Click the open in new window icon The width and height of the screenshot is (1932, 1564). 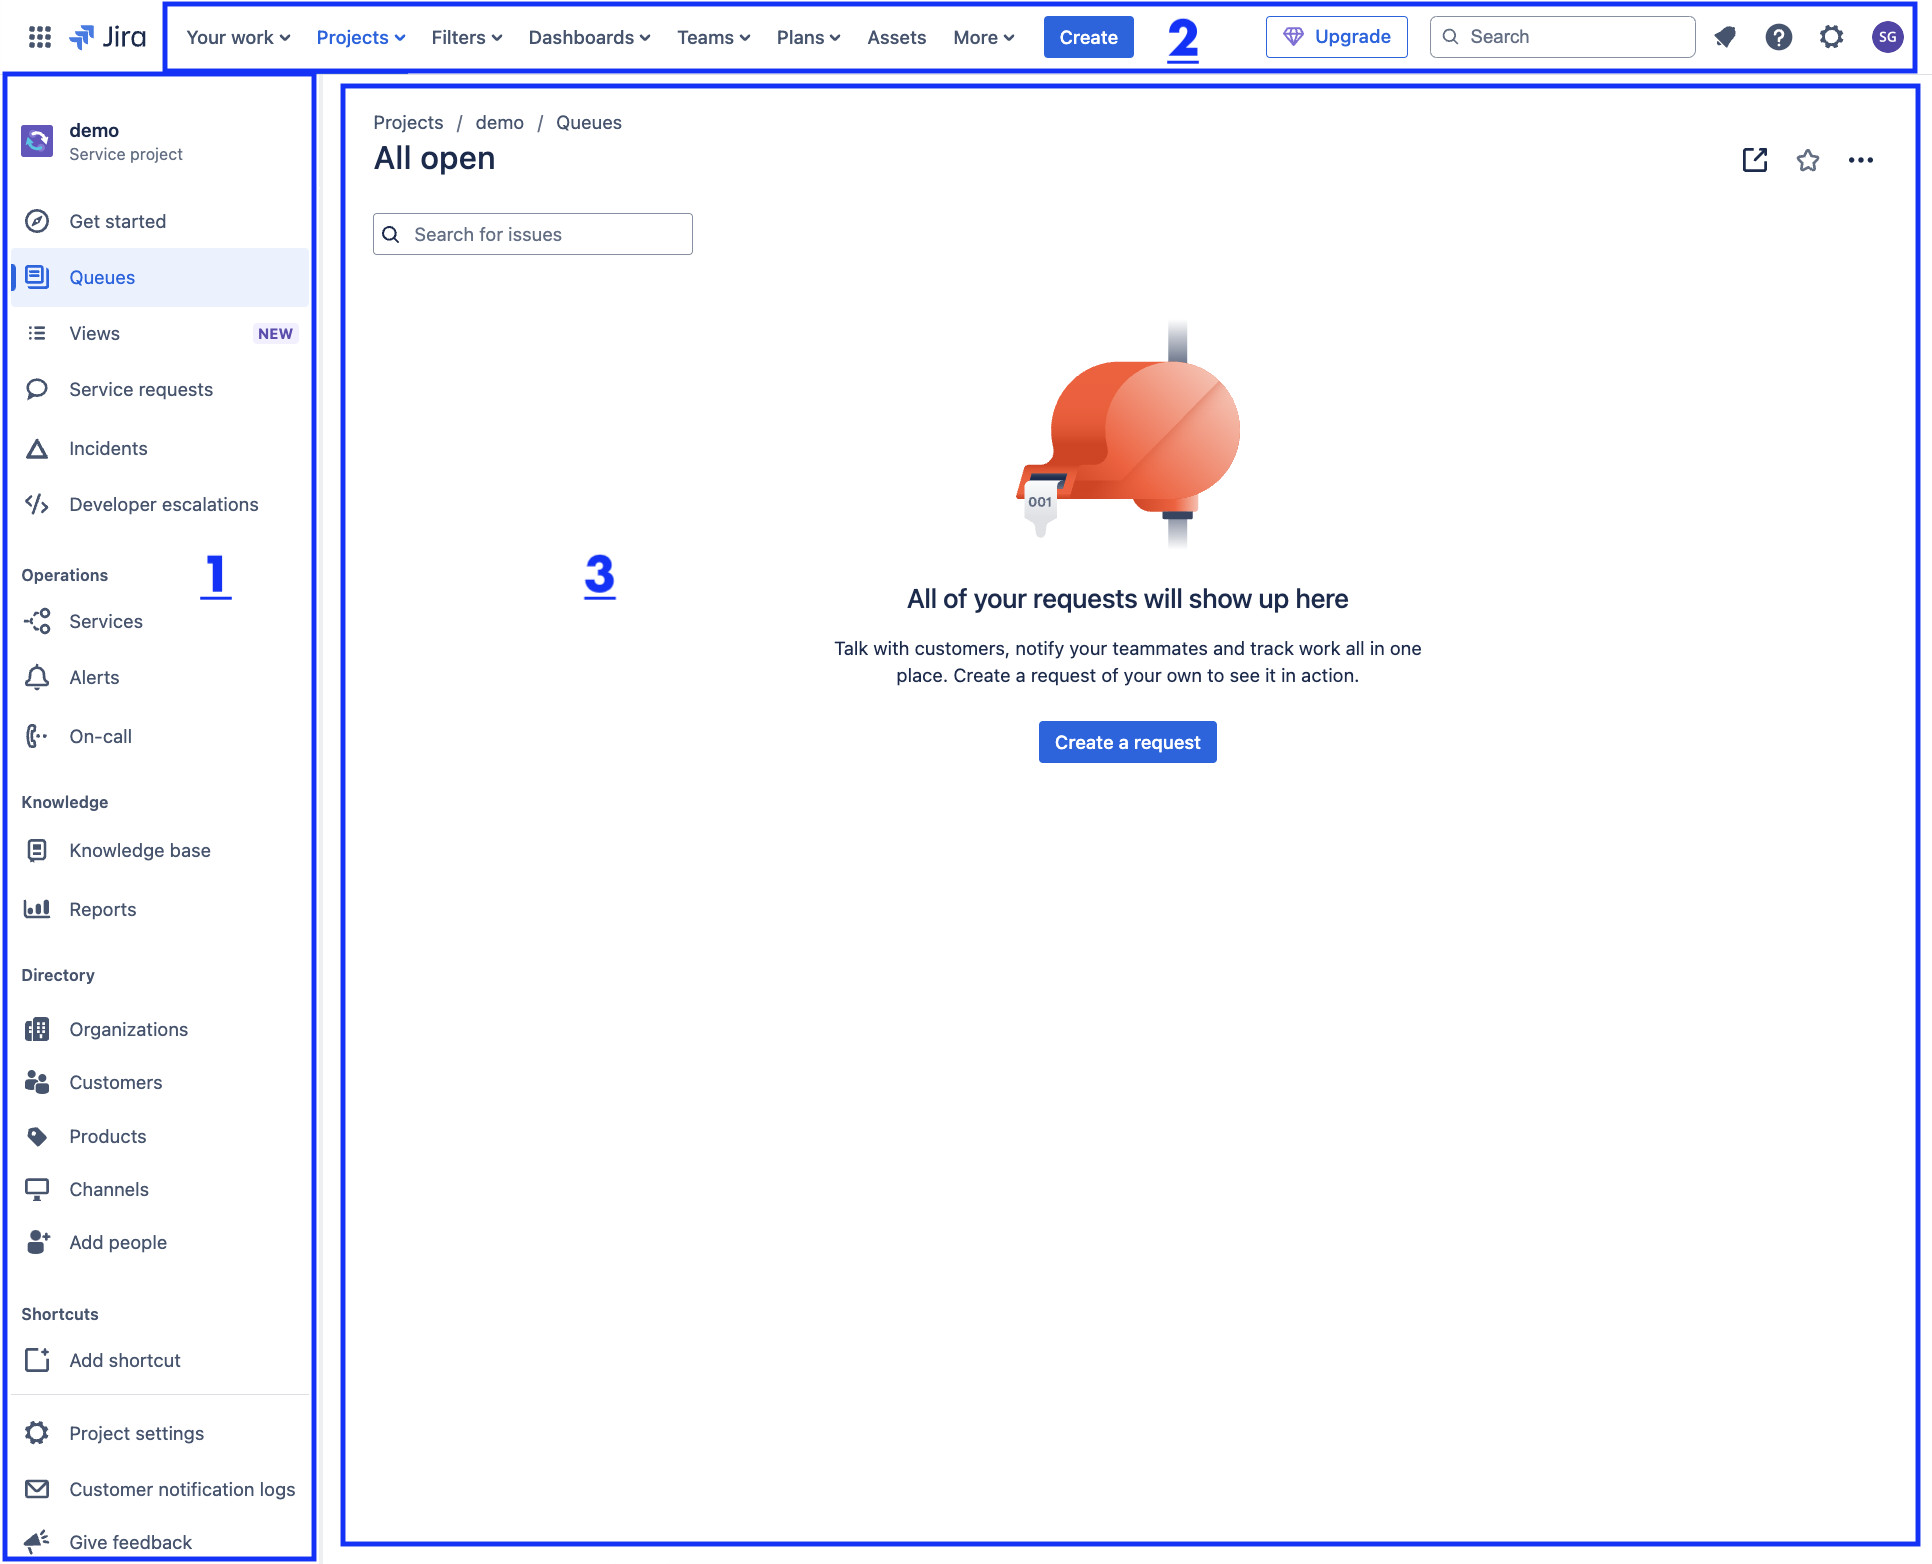click(x=1755, y=160)
